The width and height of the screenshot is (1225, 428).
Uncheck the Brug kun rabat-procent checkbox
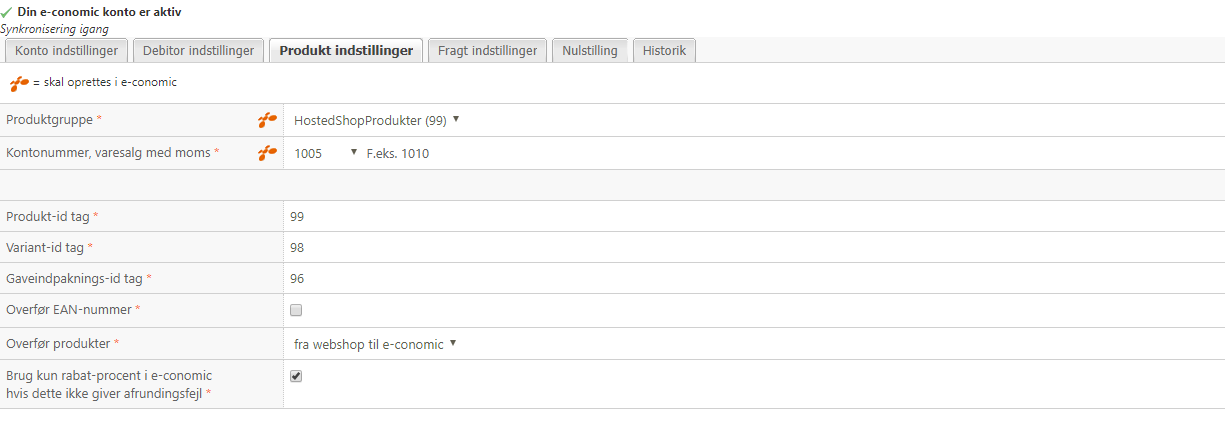[296, 376]
